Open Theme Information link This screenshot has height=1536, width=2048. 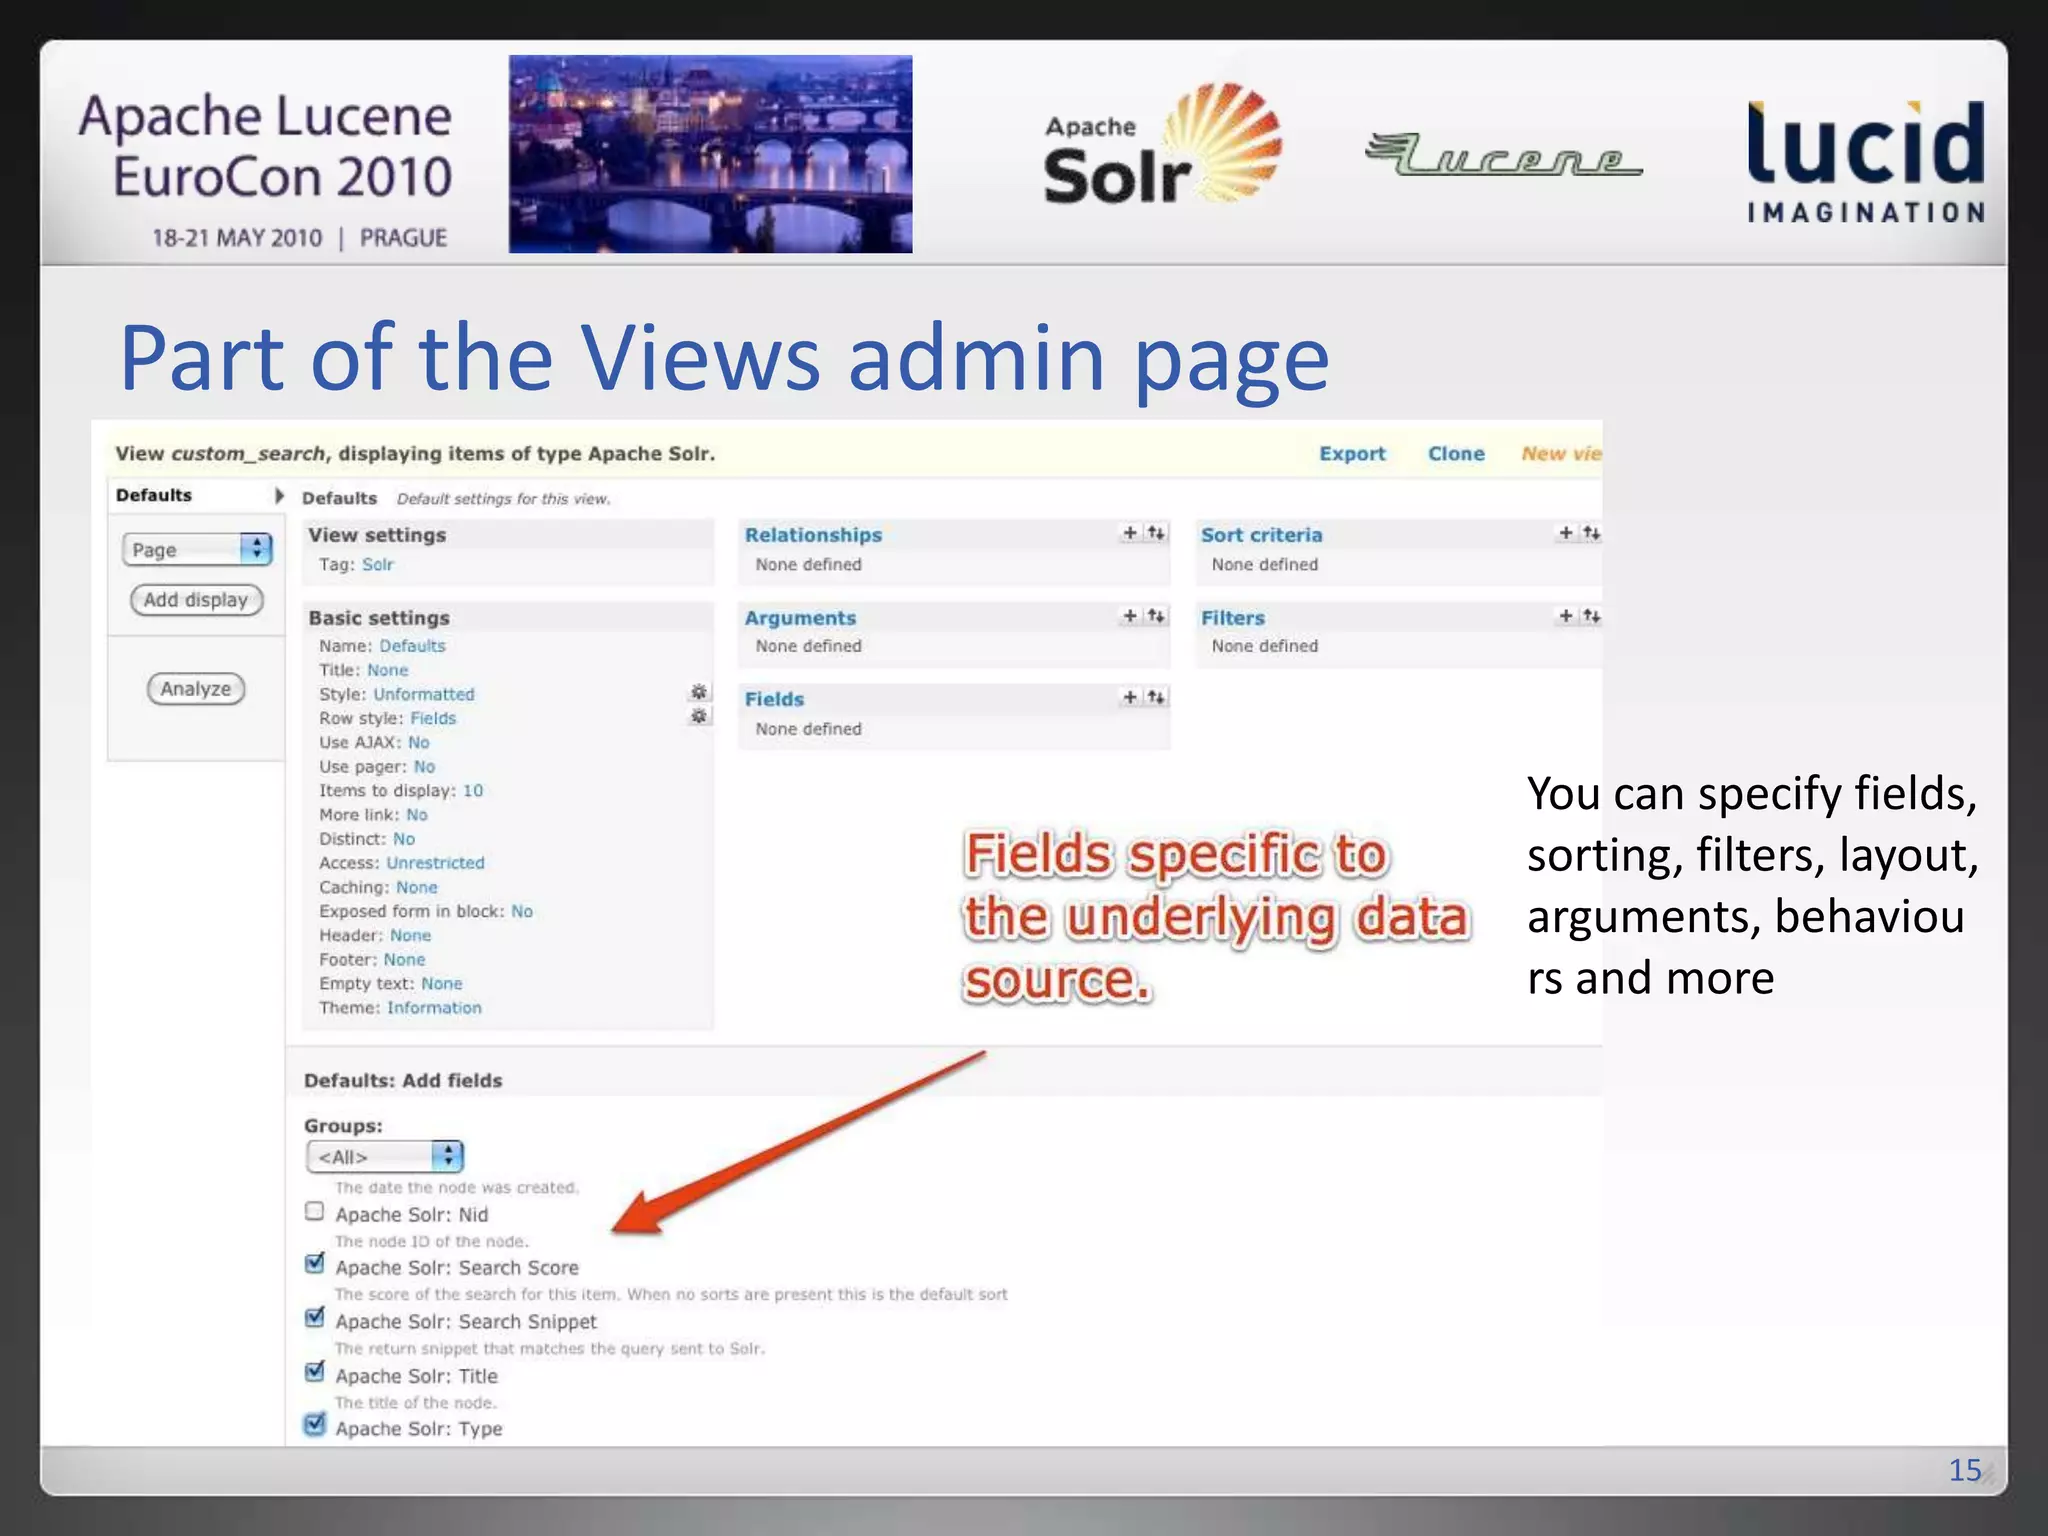click(x=434, y=1008)
